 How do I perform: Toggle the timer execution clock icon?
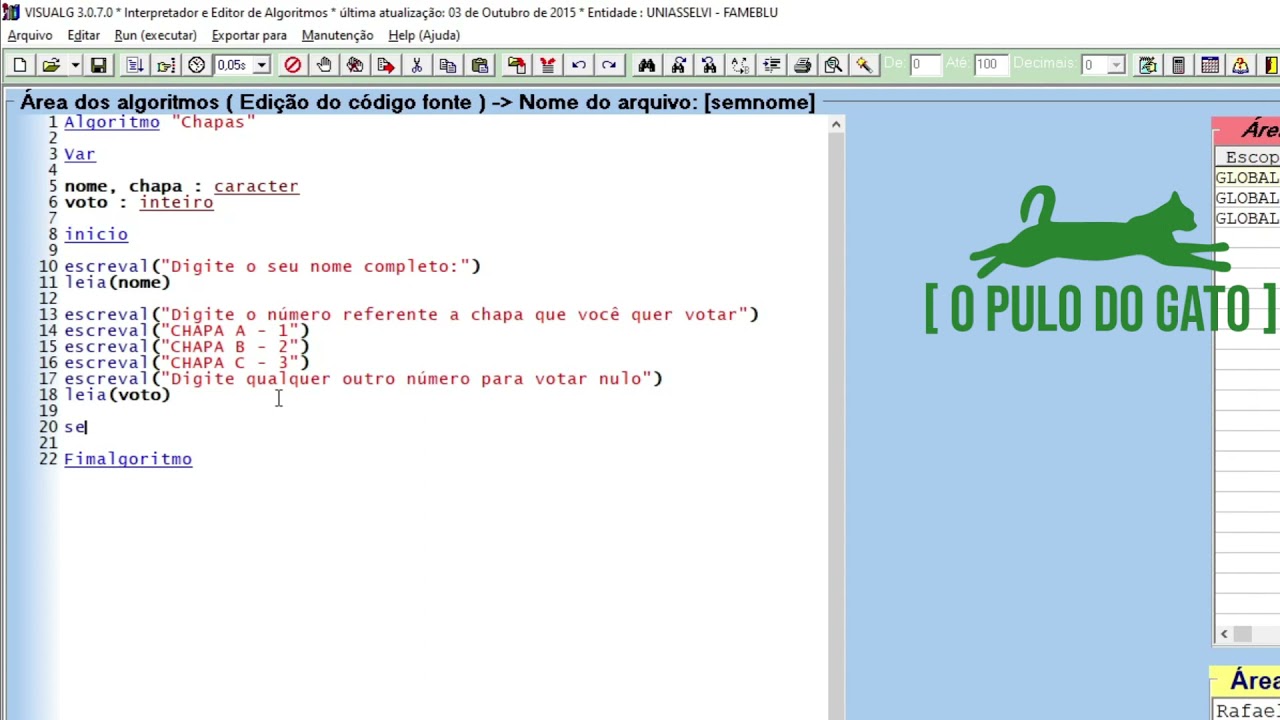pos(197,65)
